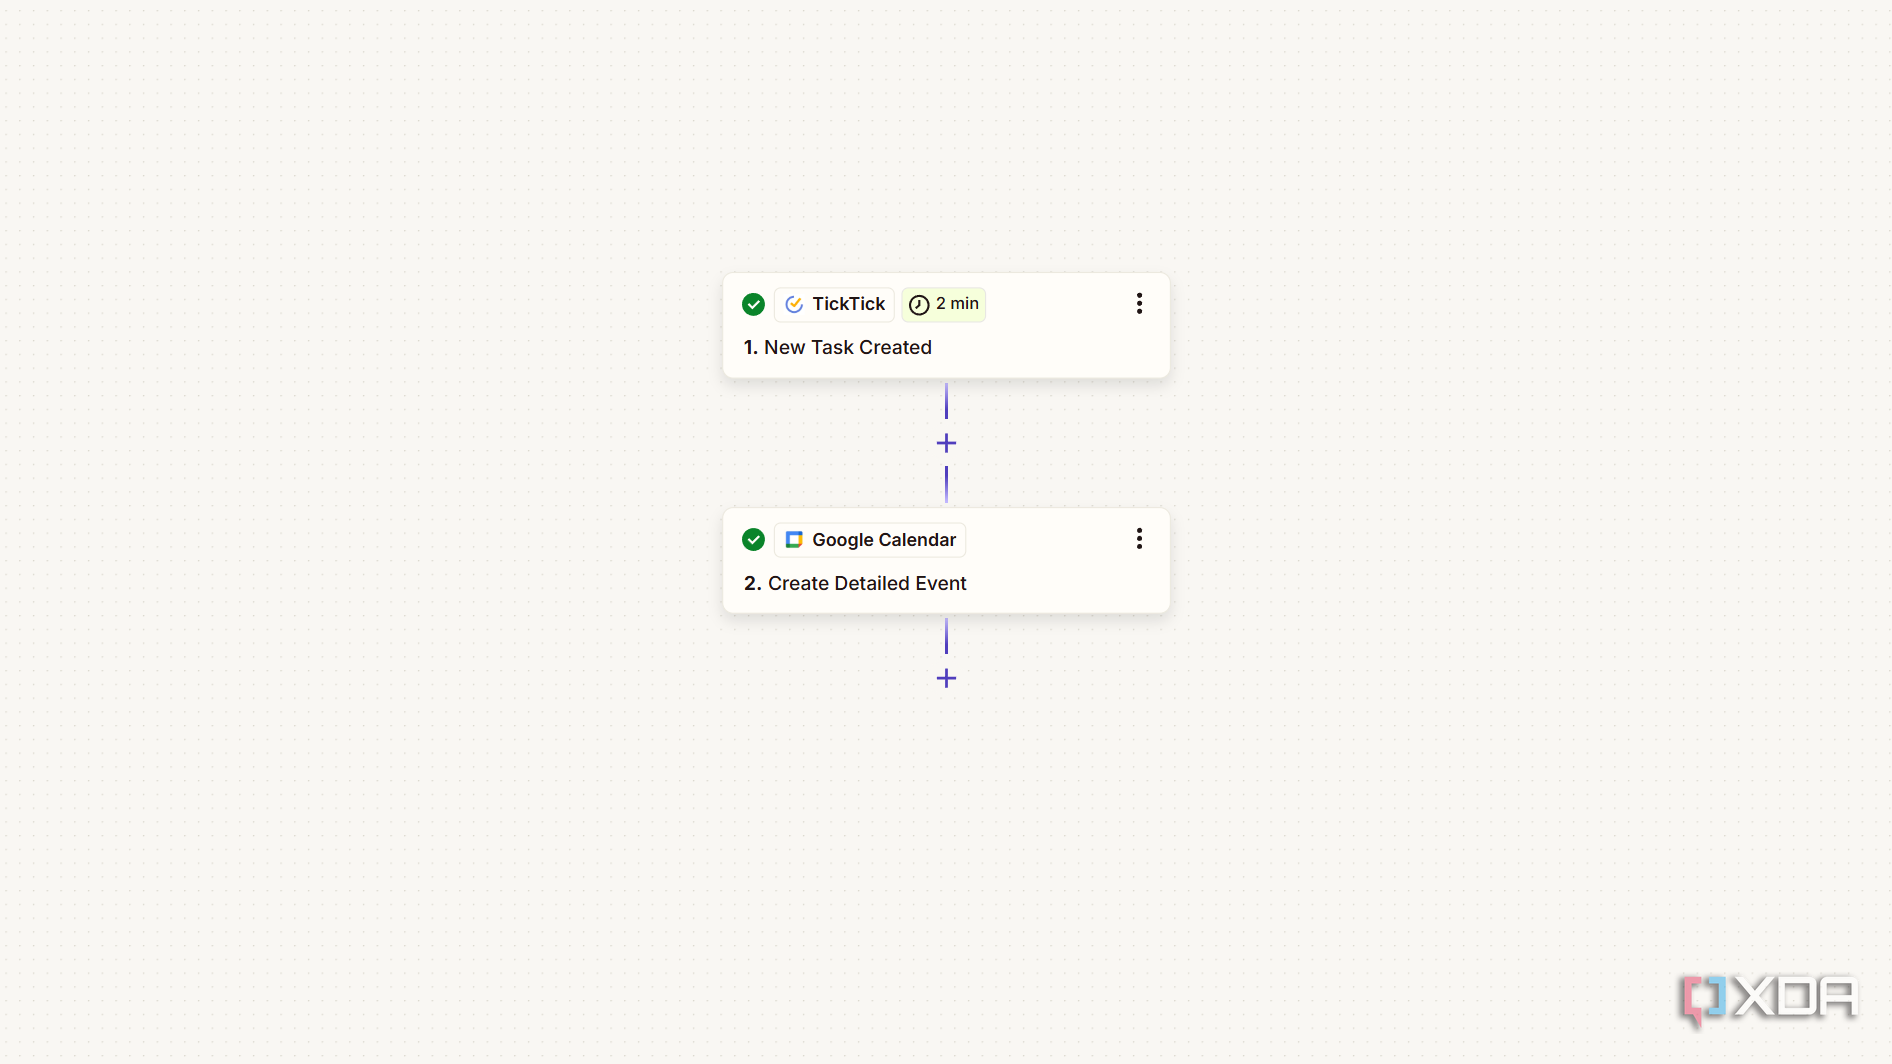
Task: Add a step after Create Detailed Event
Action: coord(946,678)
